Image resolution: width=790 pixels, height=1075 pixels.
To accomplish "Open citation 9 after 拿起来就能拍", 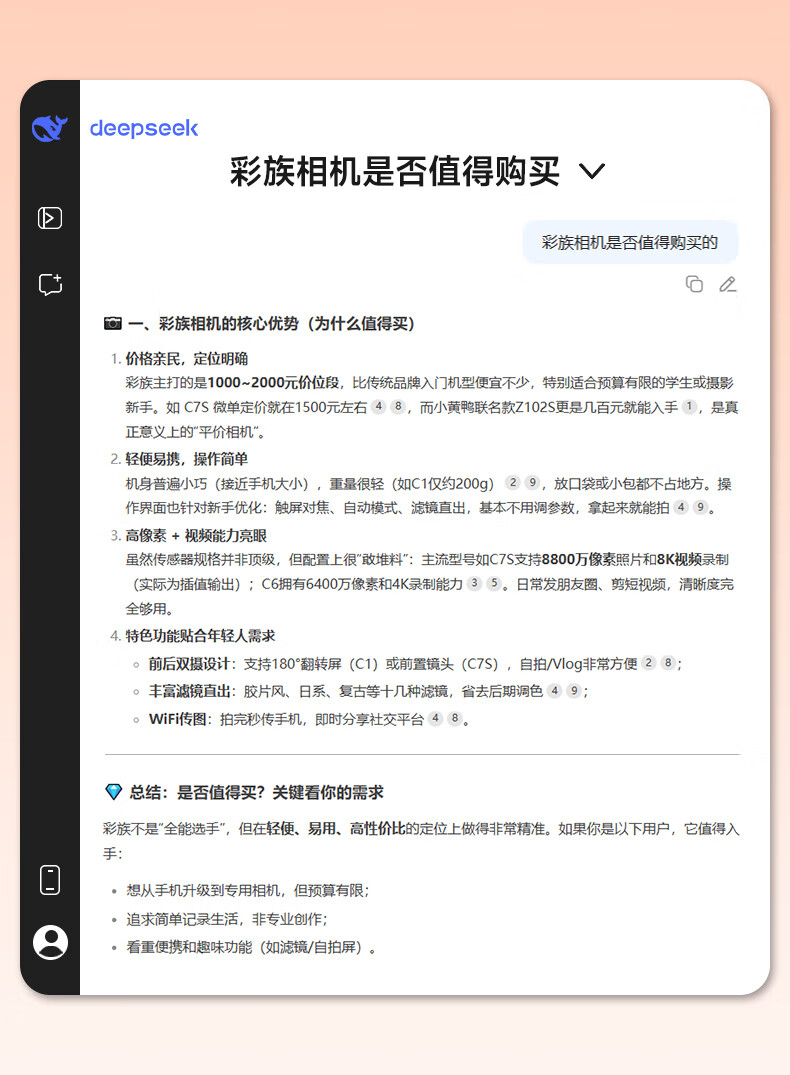I will pos(700,507).
